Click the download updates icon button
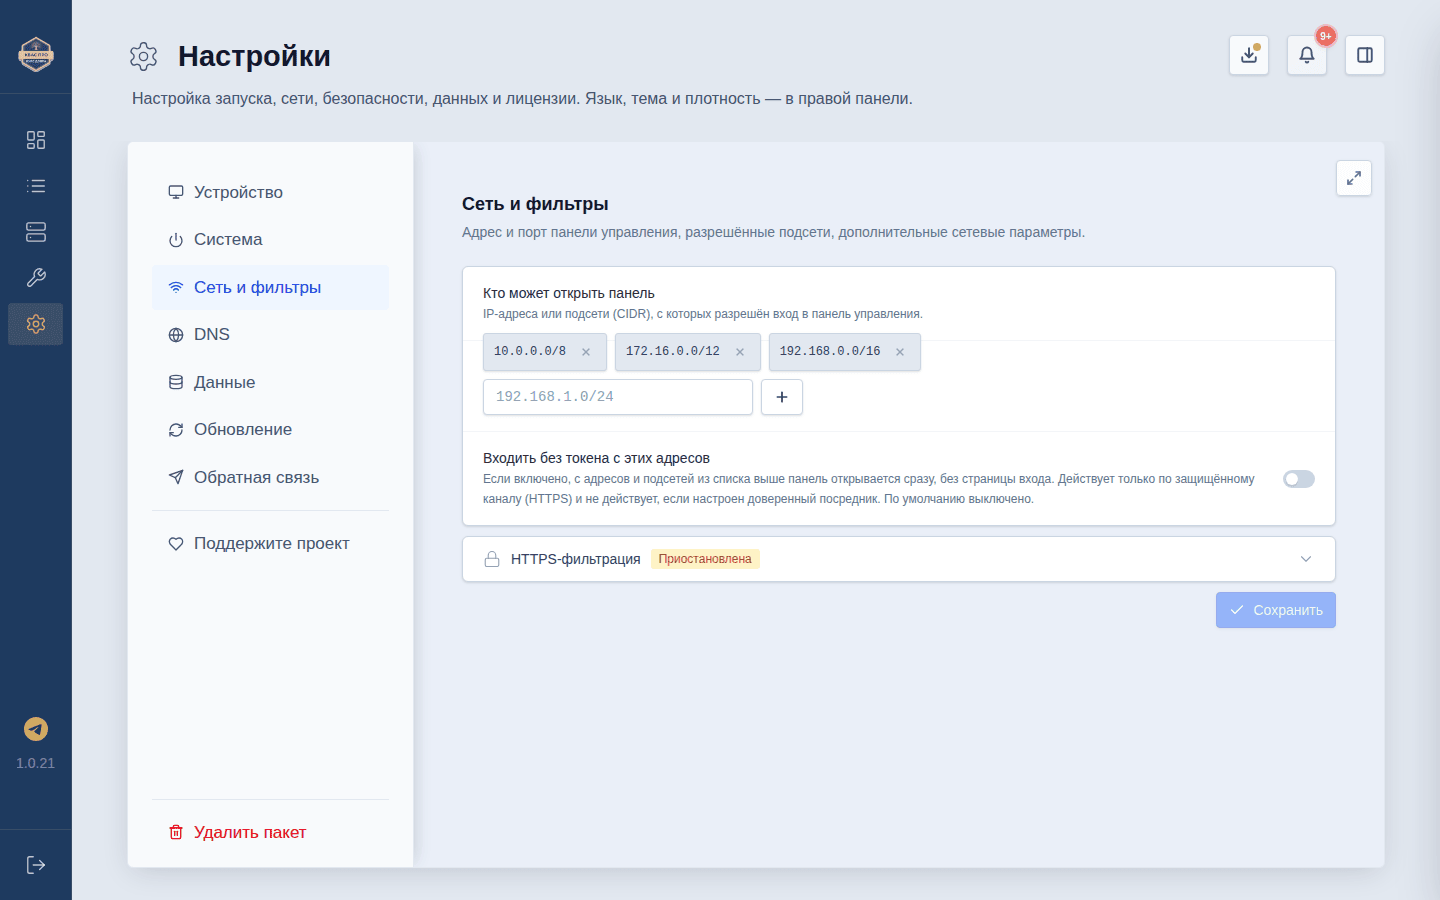 pyautogui.click(x=1249, y=55)
